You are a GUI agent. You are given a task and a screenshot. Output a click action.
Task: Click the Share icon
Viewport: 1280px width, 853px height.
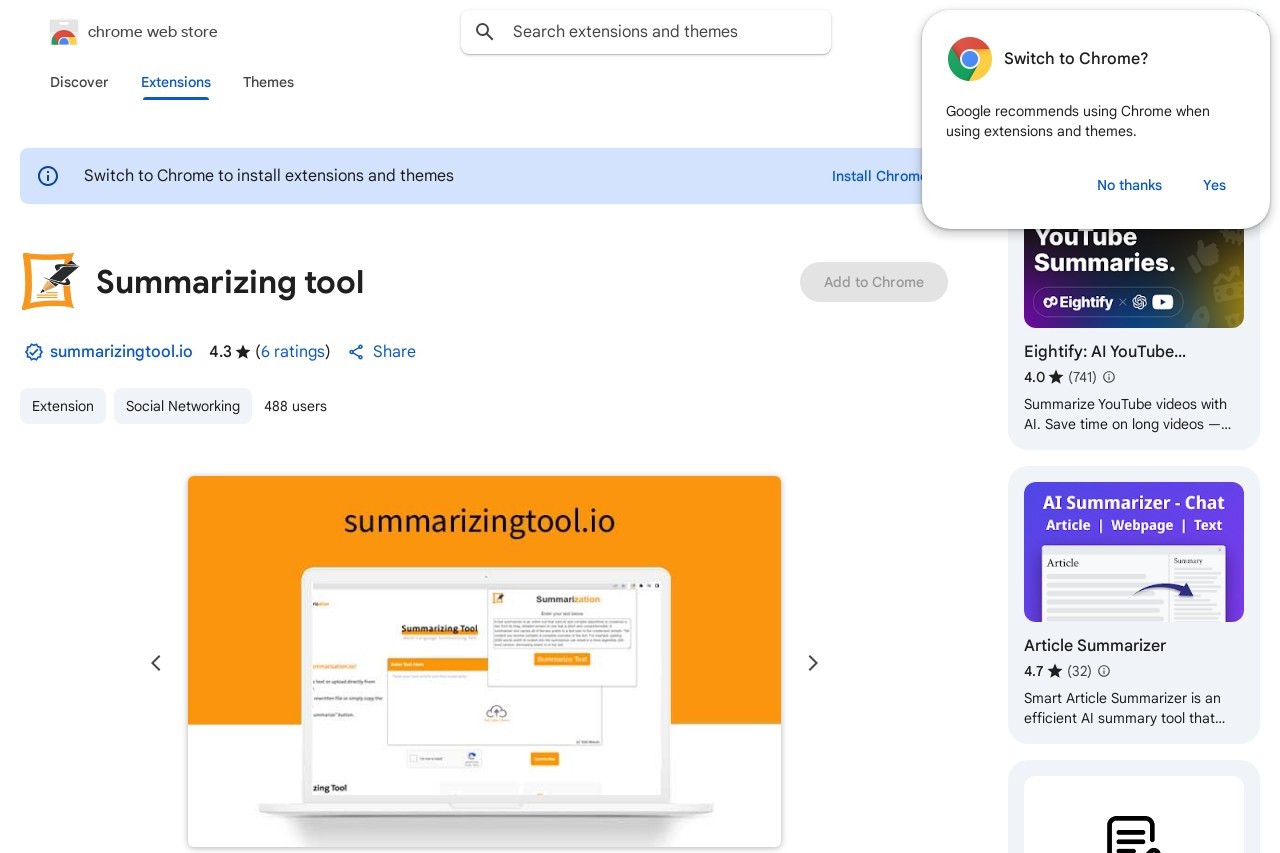click(x=356, y=352)
